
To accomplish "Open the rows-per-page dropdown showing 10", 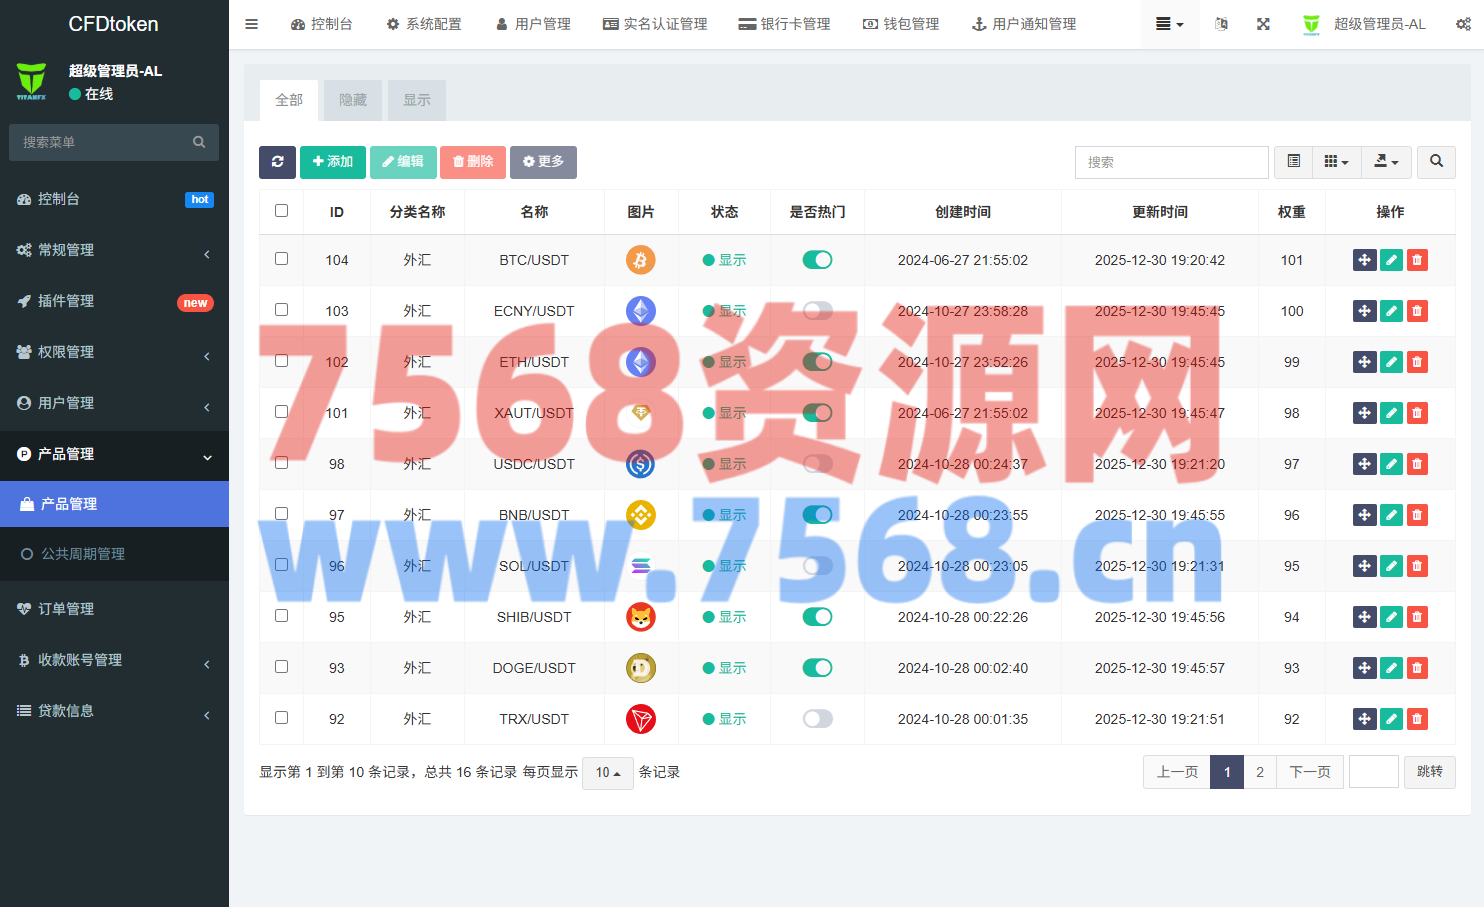I will pyautogui.click(x=607, y=773).
